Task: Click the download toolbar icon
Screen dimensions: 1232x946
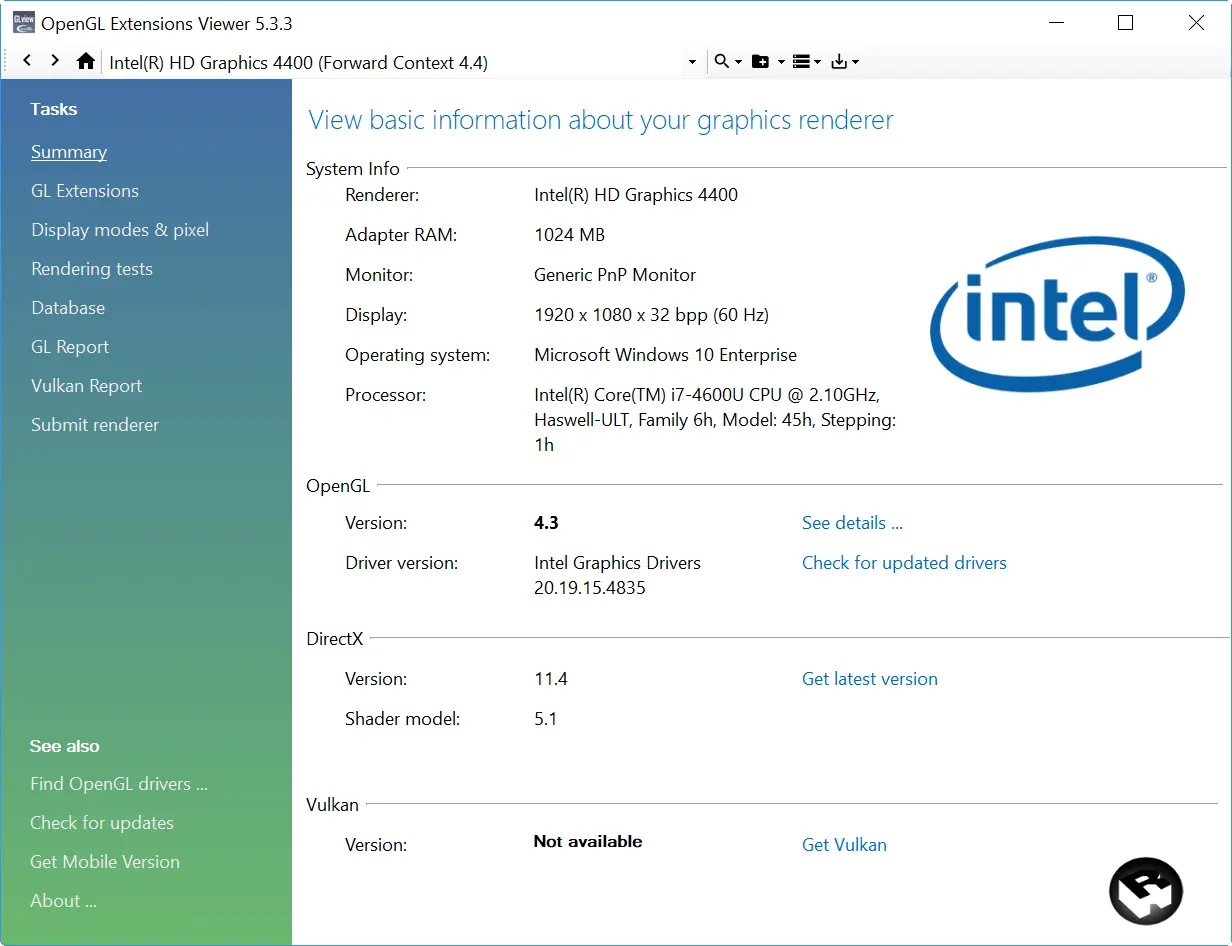Action: [839, 61]
